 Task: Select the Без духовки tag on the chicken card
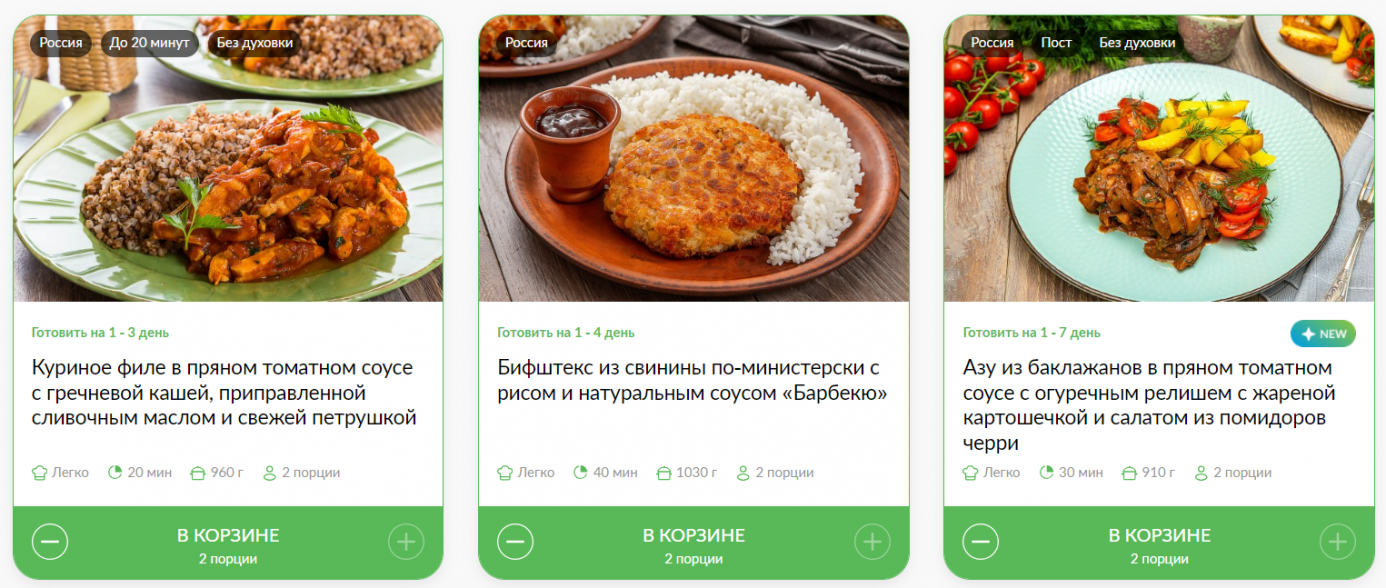point(254,43)
